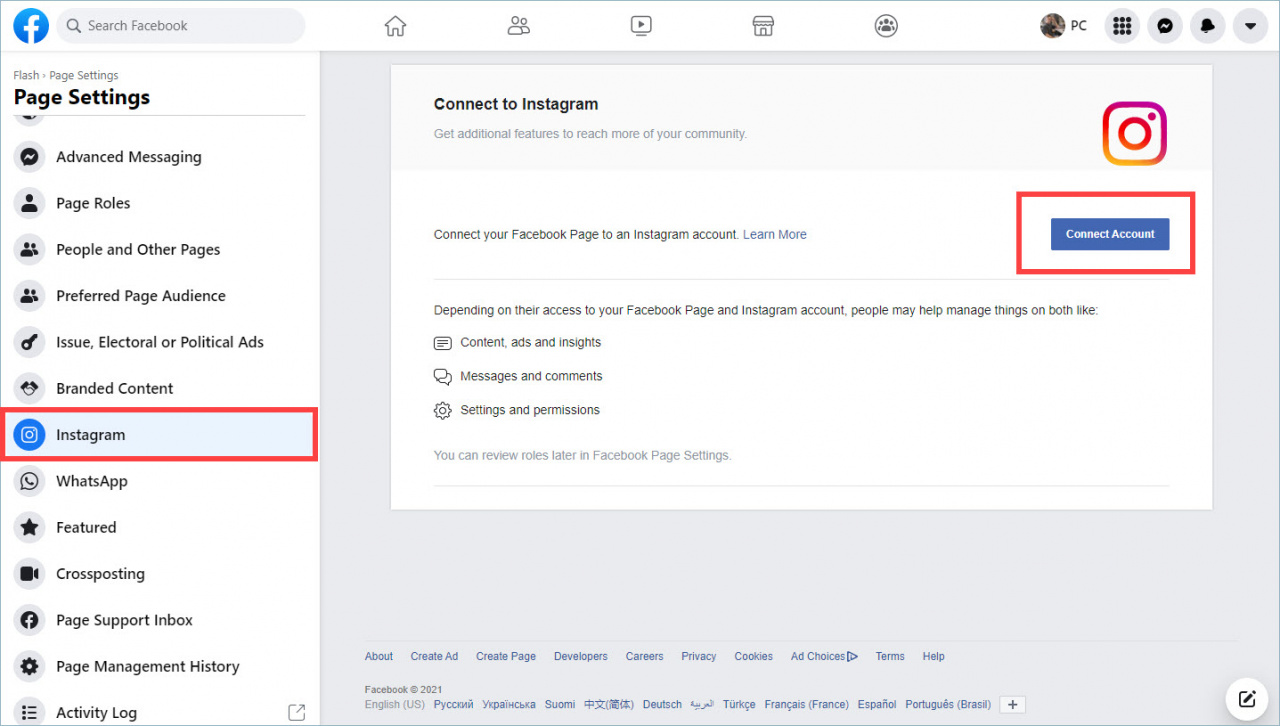Click the Search Facebook field
This screenshot has width=1280, height=726.
[x=181, y=26]
